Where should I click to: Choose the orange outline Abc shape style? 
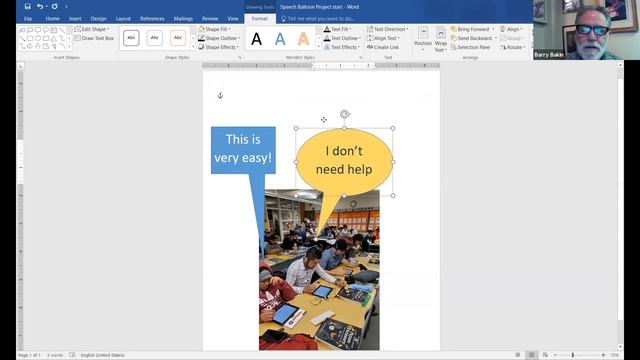point(178,38)
